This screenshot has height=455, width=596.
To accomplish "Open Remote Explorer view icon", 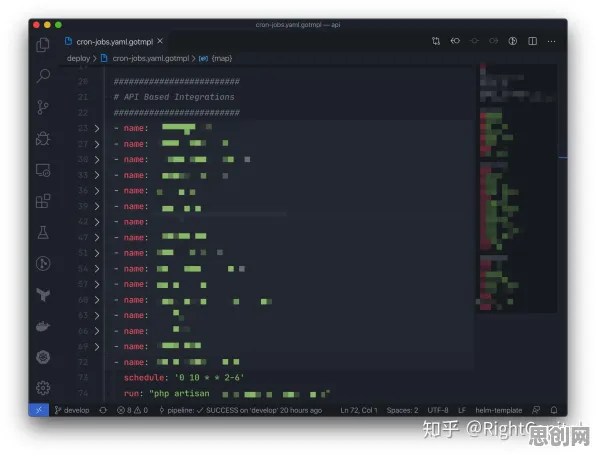I will (43, 170).
